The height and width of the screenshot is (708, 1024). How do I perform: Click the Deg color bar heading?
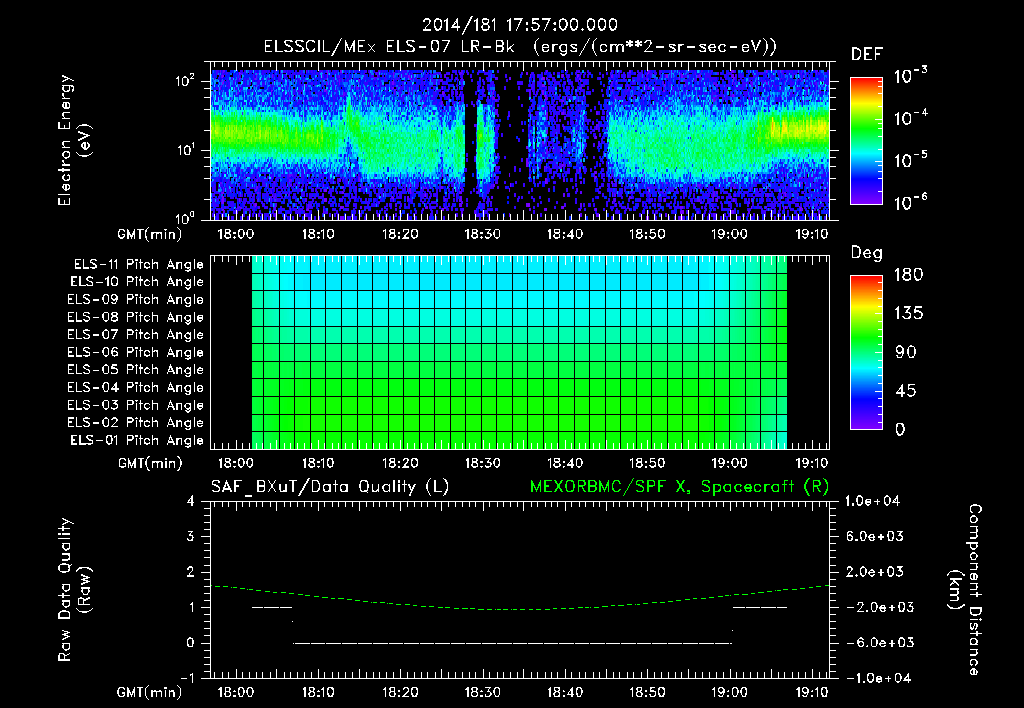(867, 253)
